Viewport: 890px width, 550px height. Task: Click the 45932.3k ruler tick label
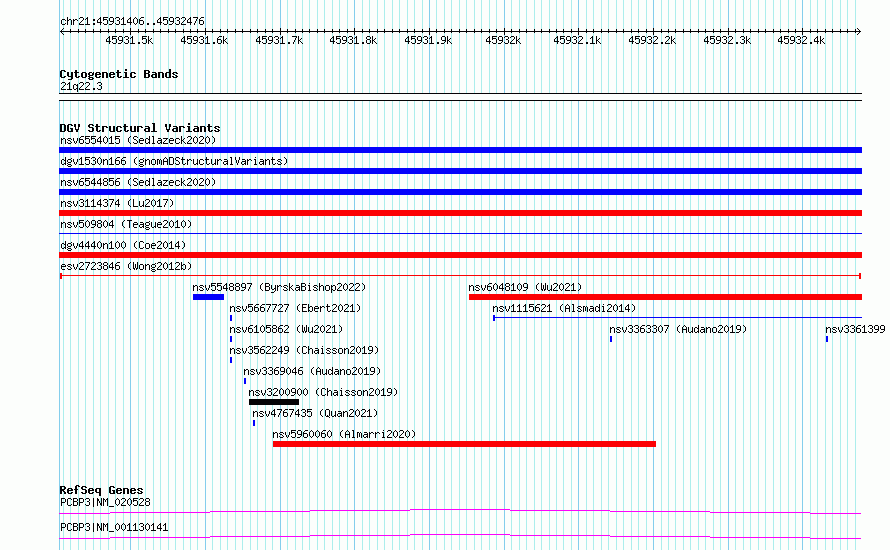click(728, 40)
